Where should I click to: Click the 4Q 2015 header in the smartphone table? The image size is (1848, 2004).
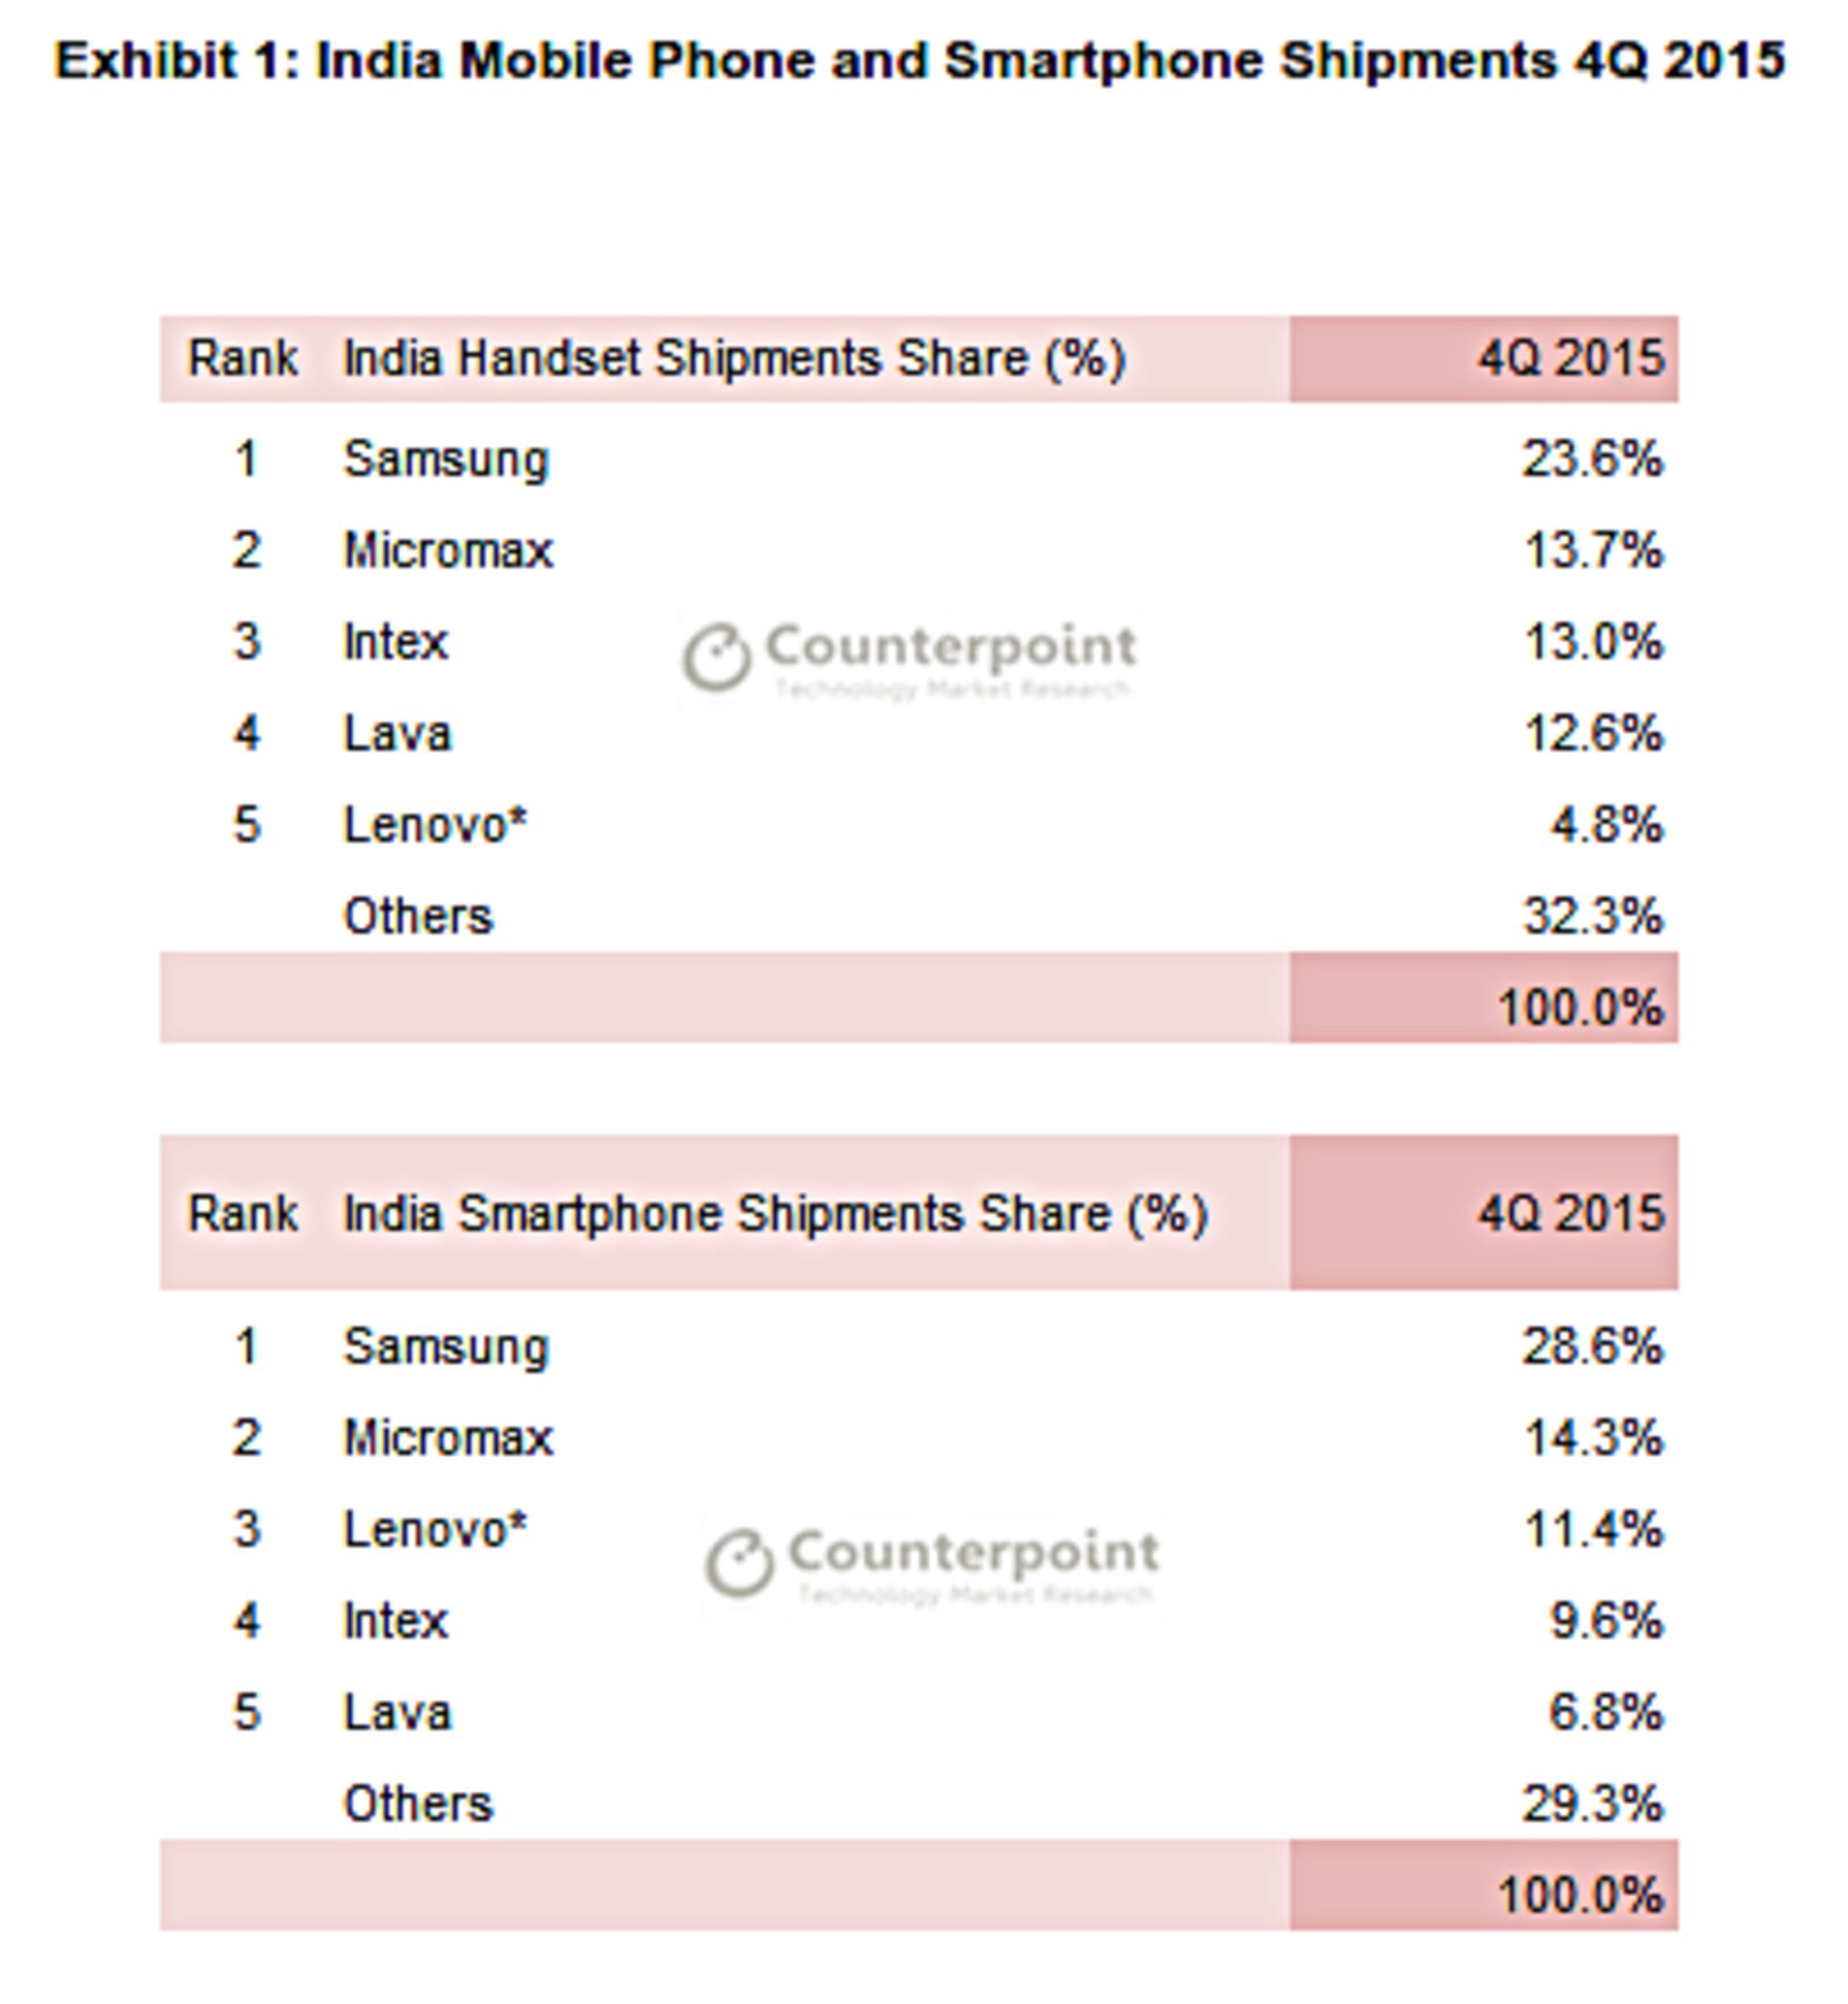(1570, 1213)
